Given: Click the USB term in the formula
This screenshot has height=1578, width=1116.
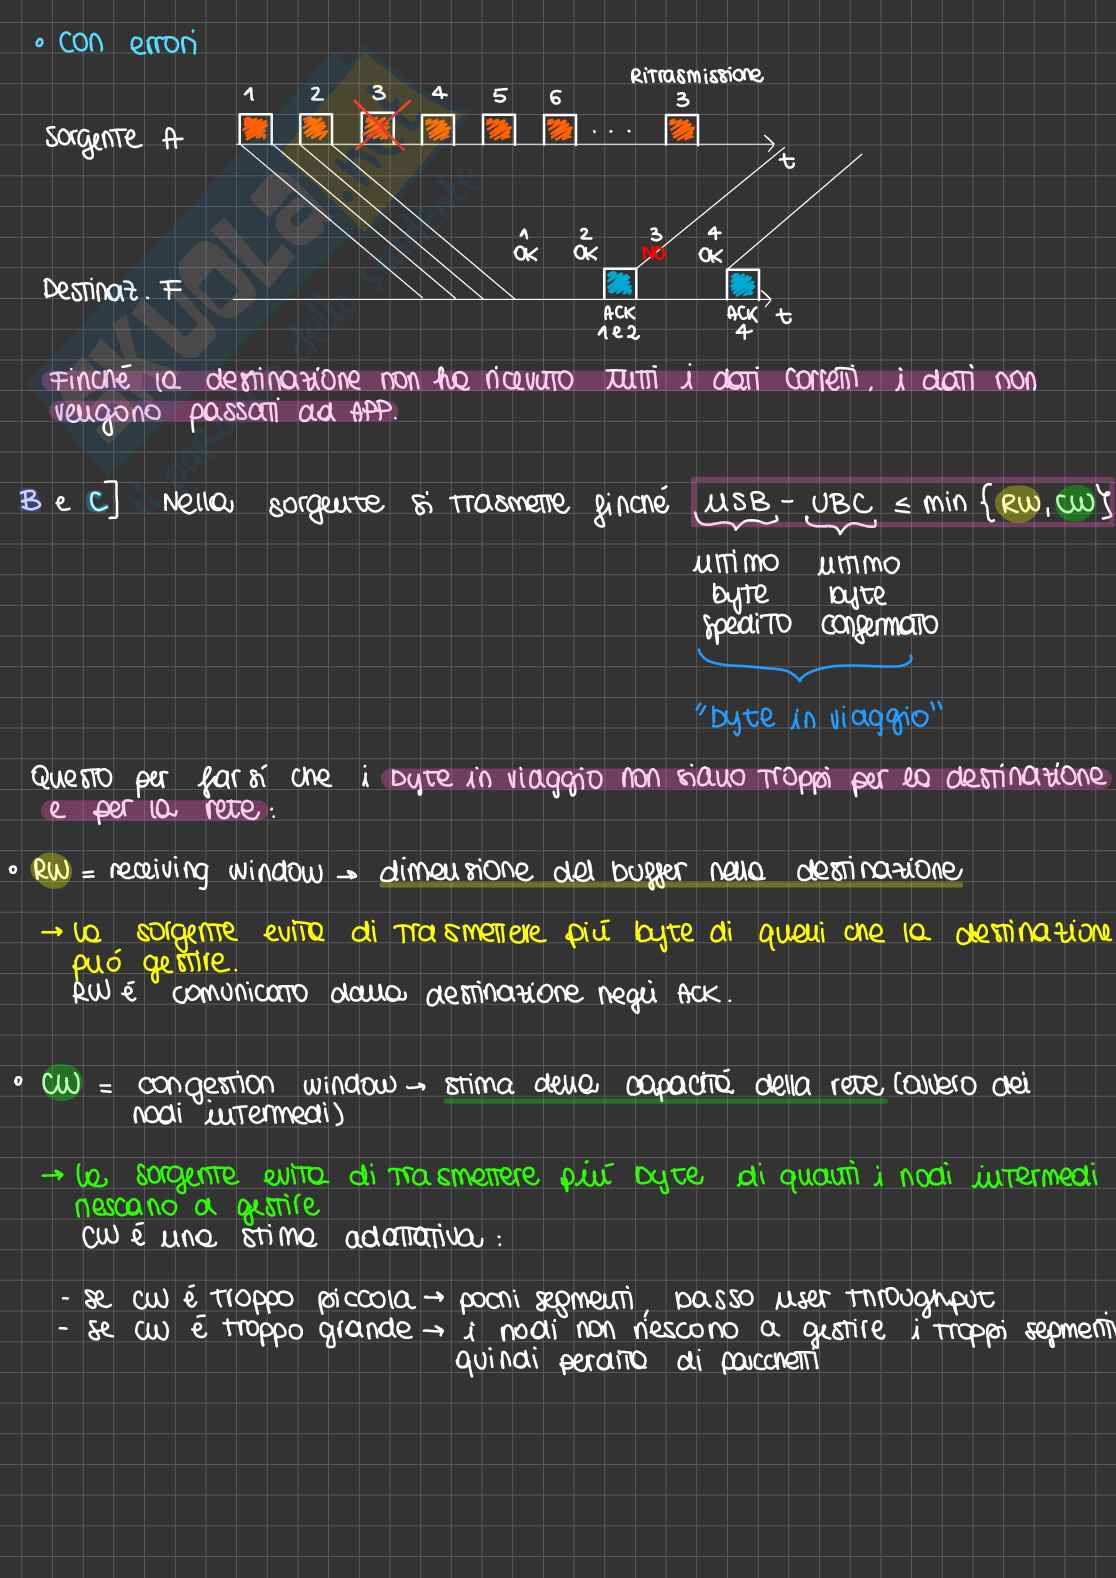Looking at the screenshot, I should [x=738, y=503].
